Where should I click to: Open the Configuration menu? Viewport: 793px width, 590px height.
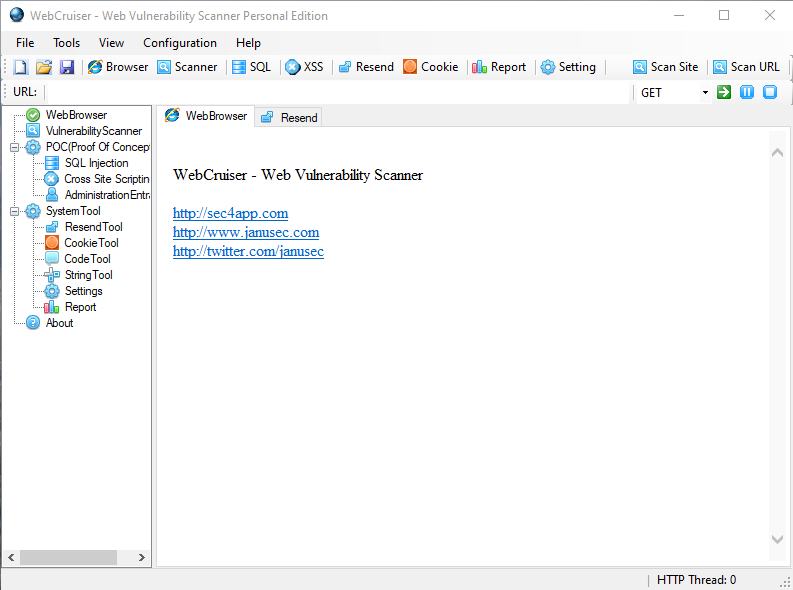pos(180,43)
